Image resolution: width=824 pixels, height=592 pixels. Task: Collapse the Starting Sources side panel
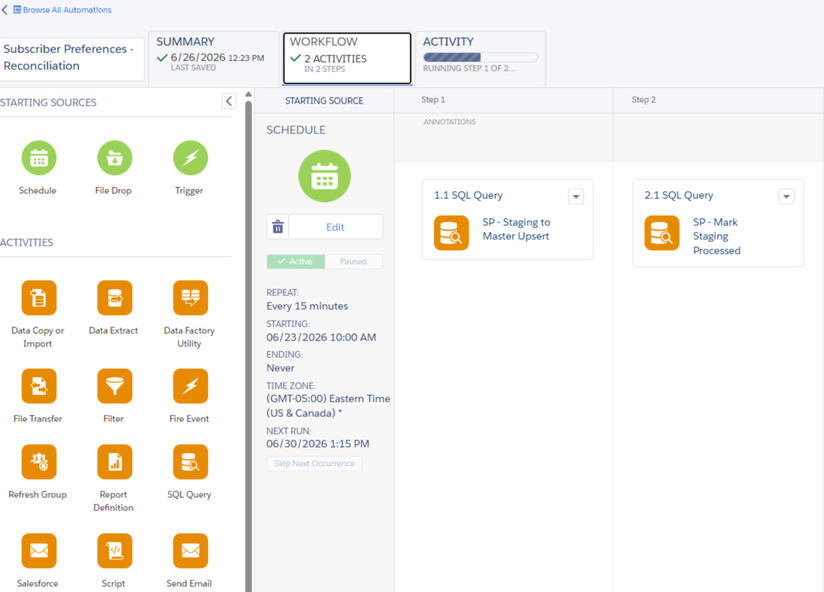pos(229,101)
